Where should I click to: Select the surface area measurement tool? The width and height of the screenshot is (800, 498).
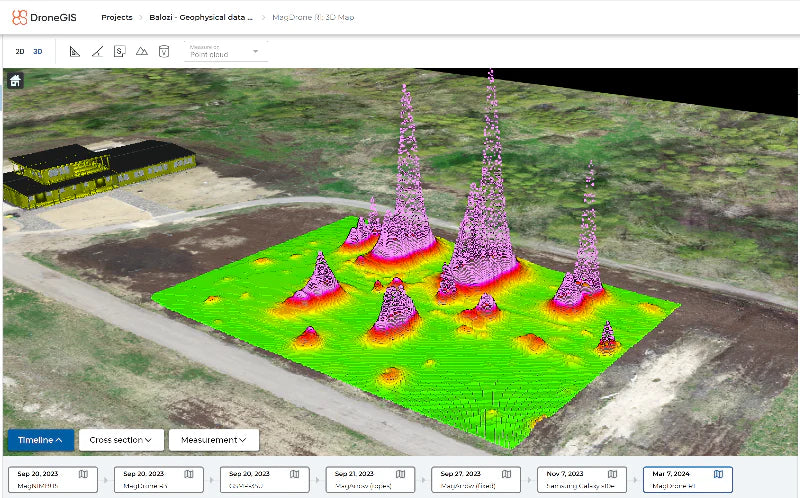(119, 51)
